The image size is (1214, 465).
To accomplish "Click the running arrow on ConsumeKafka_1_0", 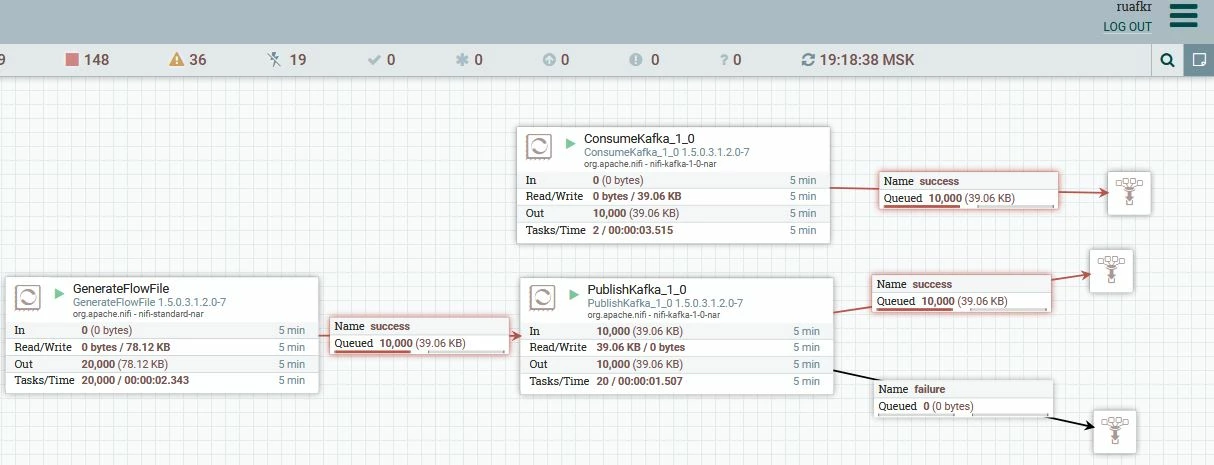I will [570, 143].
